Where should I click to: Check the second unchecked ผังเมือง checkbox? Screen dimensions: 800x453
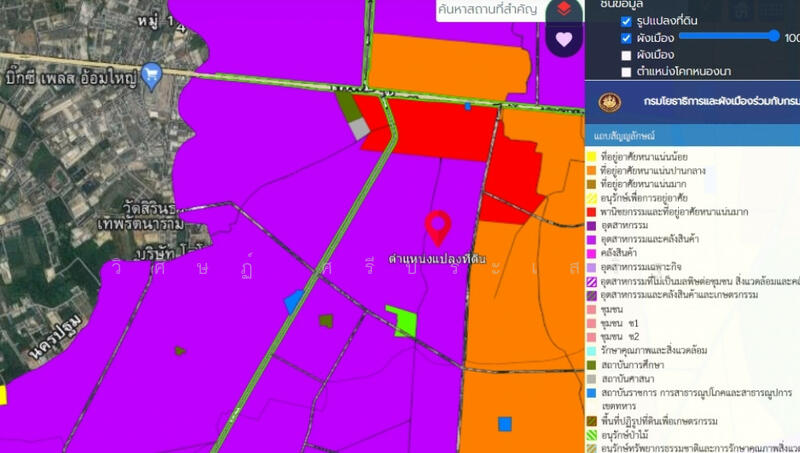pyautogui.click(x=626, y=55)
